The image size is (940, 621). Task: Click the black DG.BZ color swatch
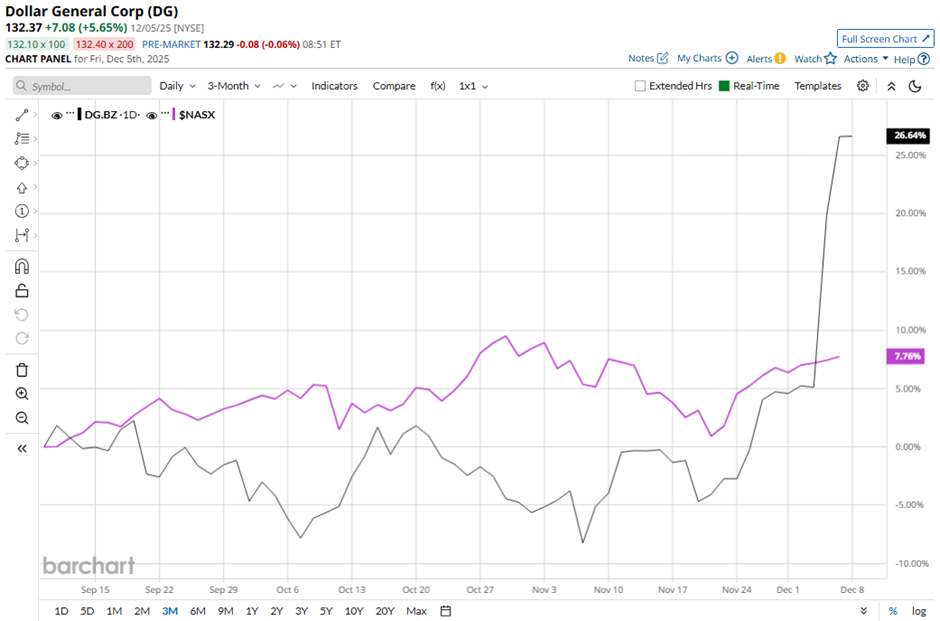pyautogui.click(x=79, y=114)
